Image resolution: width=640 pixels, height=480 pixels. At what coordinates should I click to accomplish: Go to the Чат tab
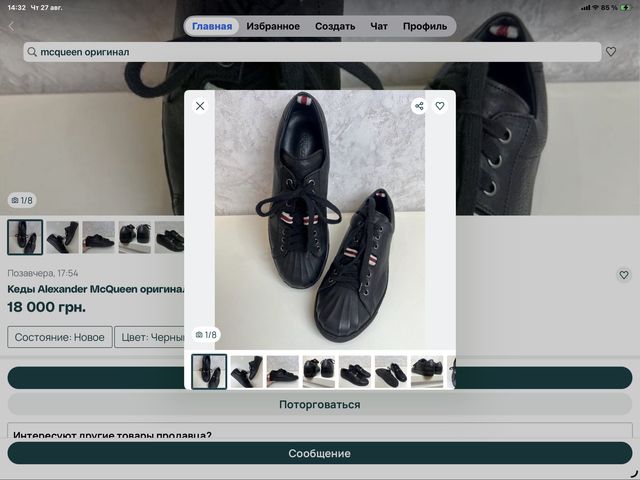pos(379,26)
